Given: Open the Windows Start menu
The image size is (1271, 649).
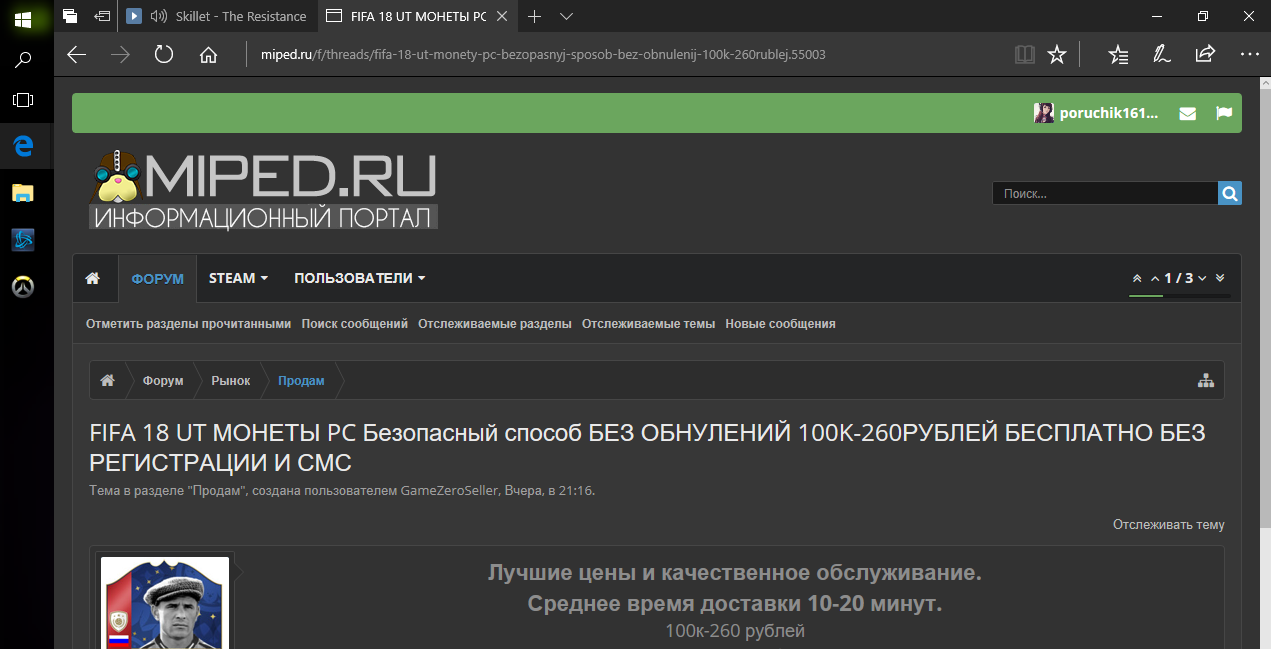Looking at the screenshot, I should [x=23, y=18].
